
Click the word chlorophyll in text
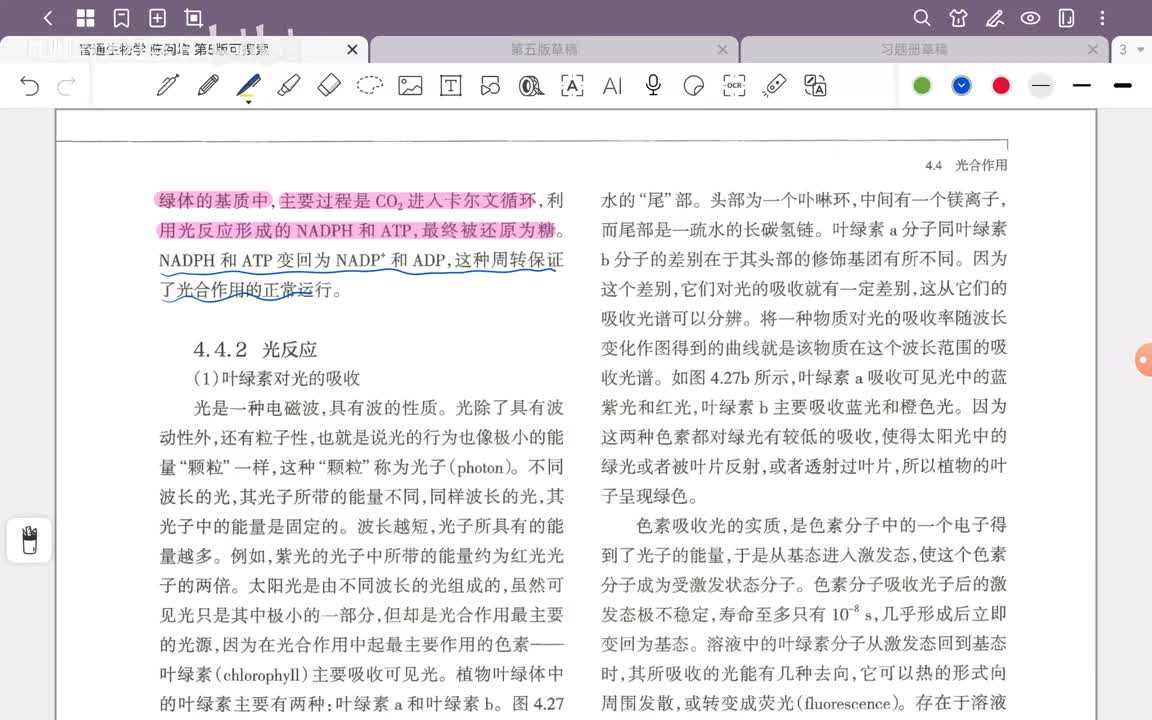tap(262, 674)
